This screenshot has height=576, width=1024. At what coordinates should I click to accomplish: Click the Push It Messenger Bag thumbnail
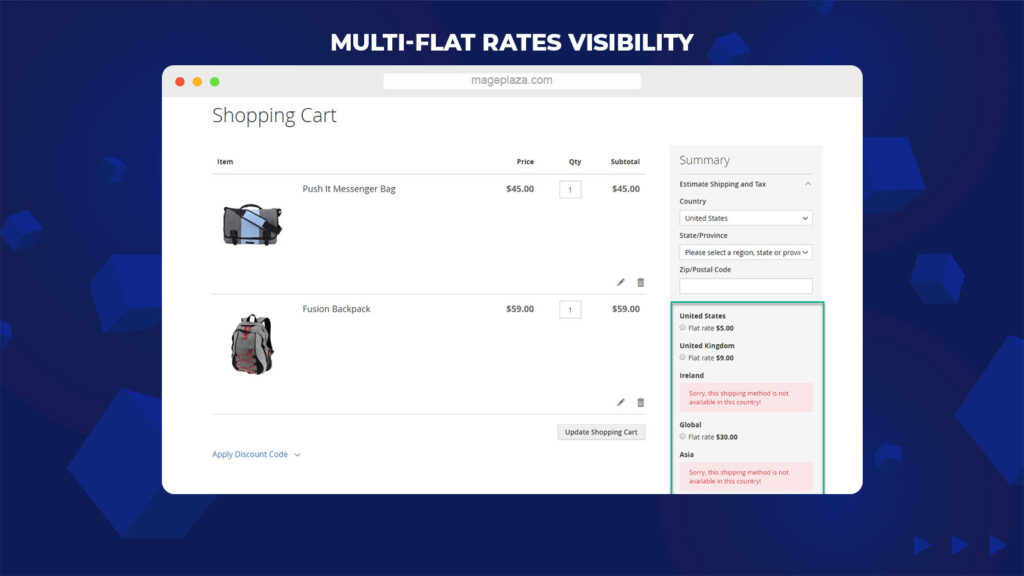click(252, 224)
